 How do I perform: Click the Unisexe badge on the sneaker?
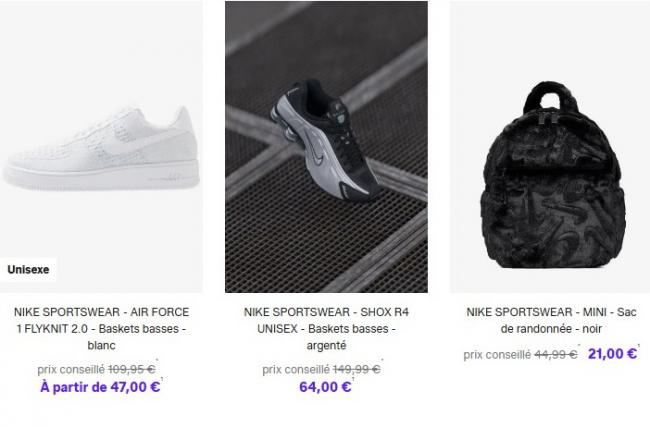tap(28, 269)
